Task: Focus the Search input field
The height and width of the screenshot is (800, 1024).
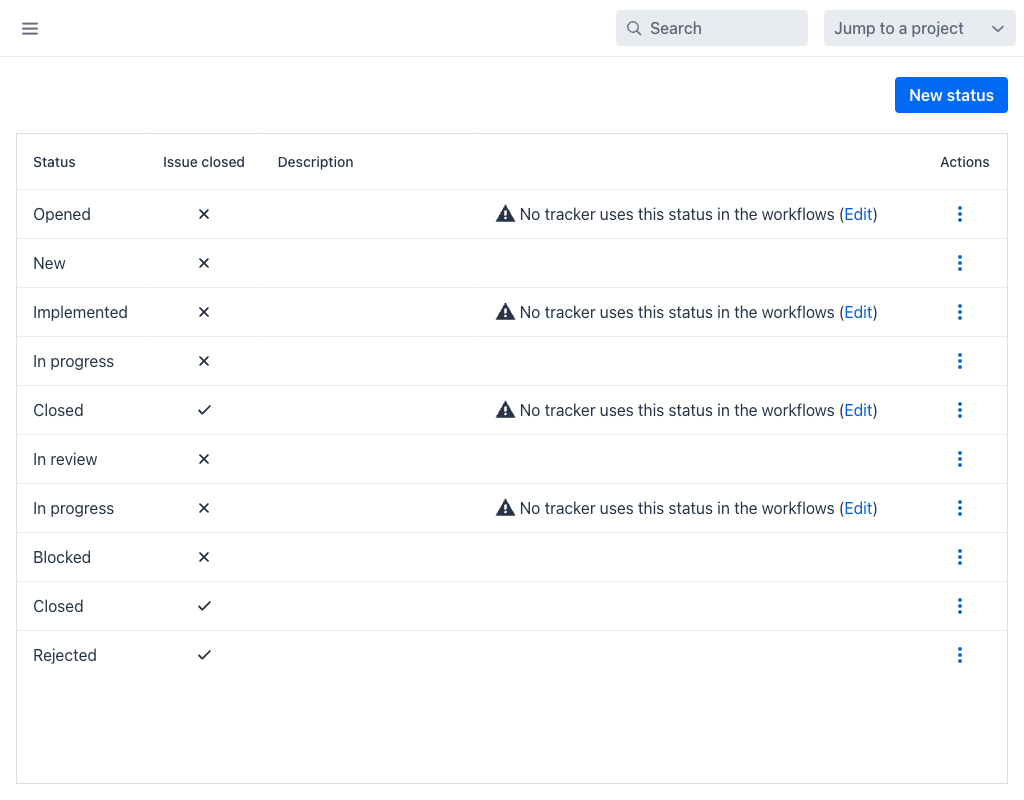Action: (711, 28)
